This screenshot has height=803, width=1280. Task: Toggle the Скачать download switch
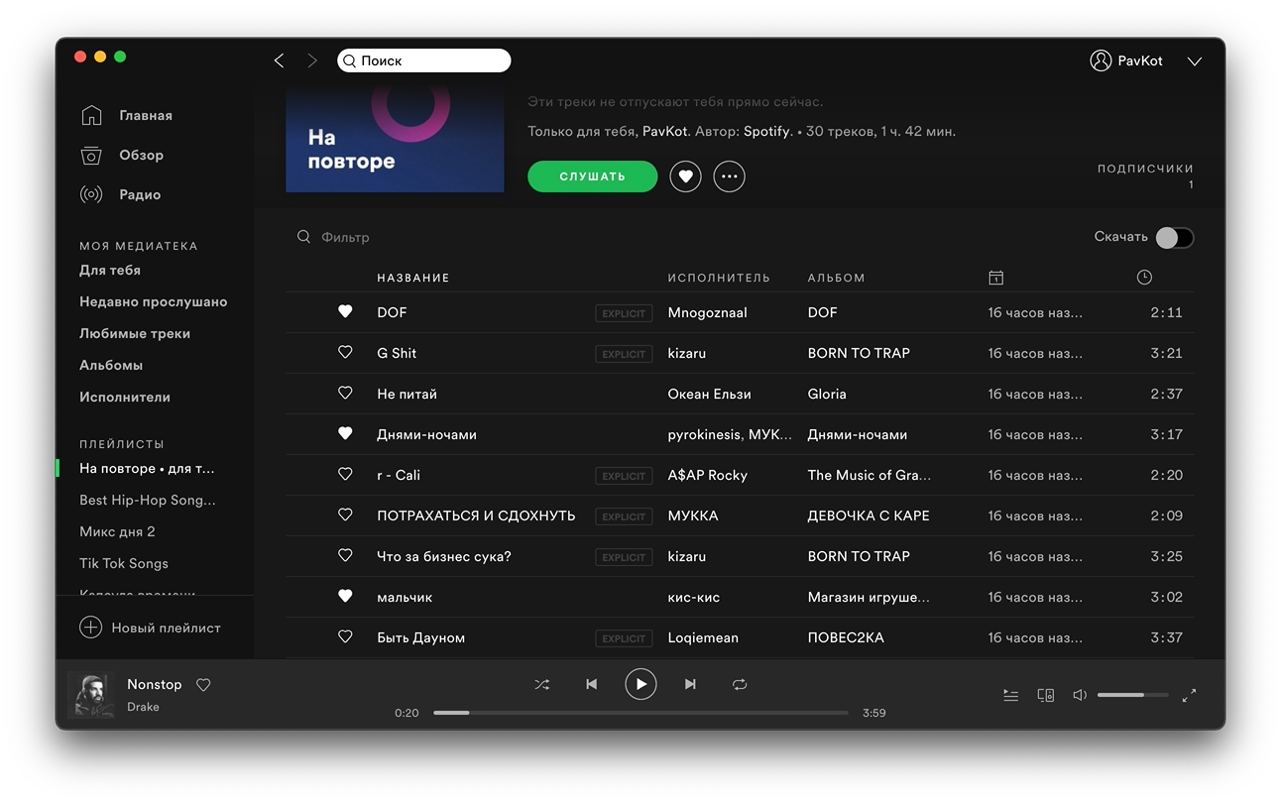point(1174,237)
